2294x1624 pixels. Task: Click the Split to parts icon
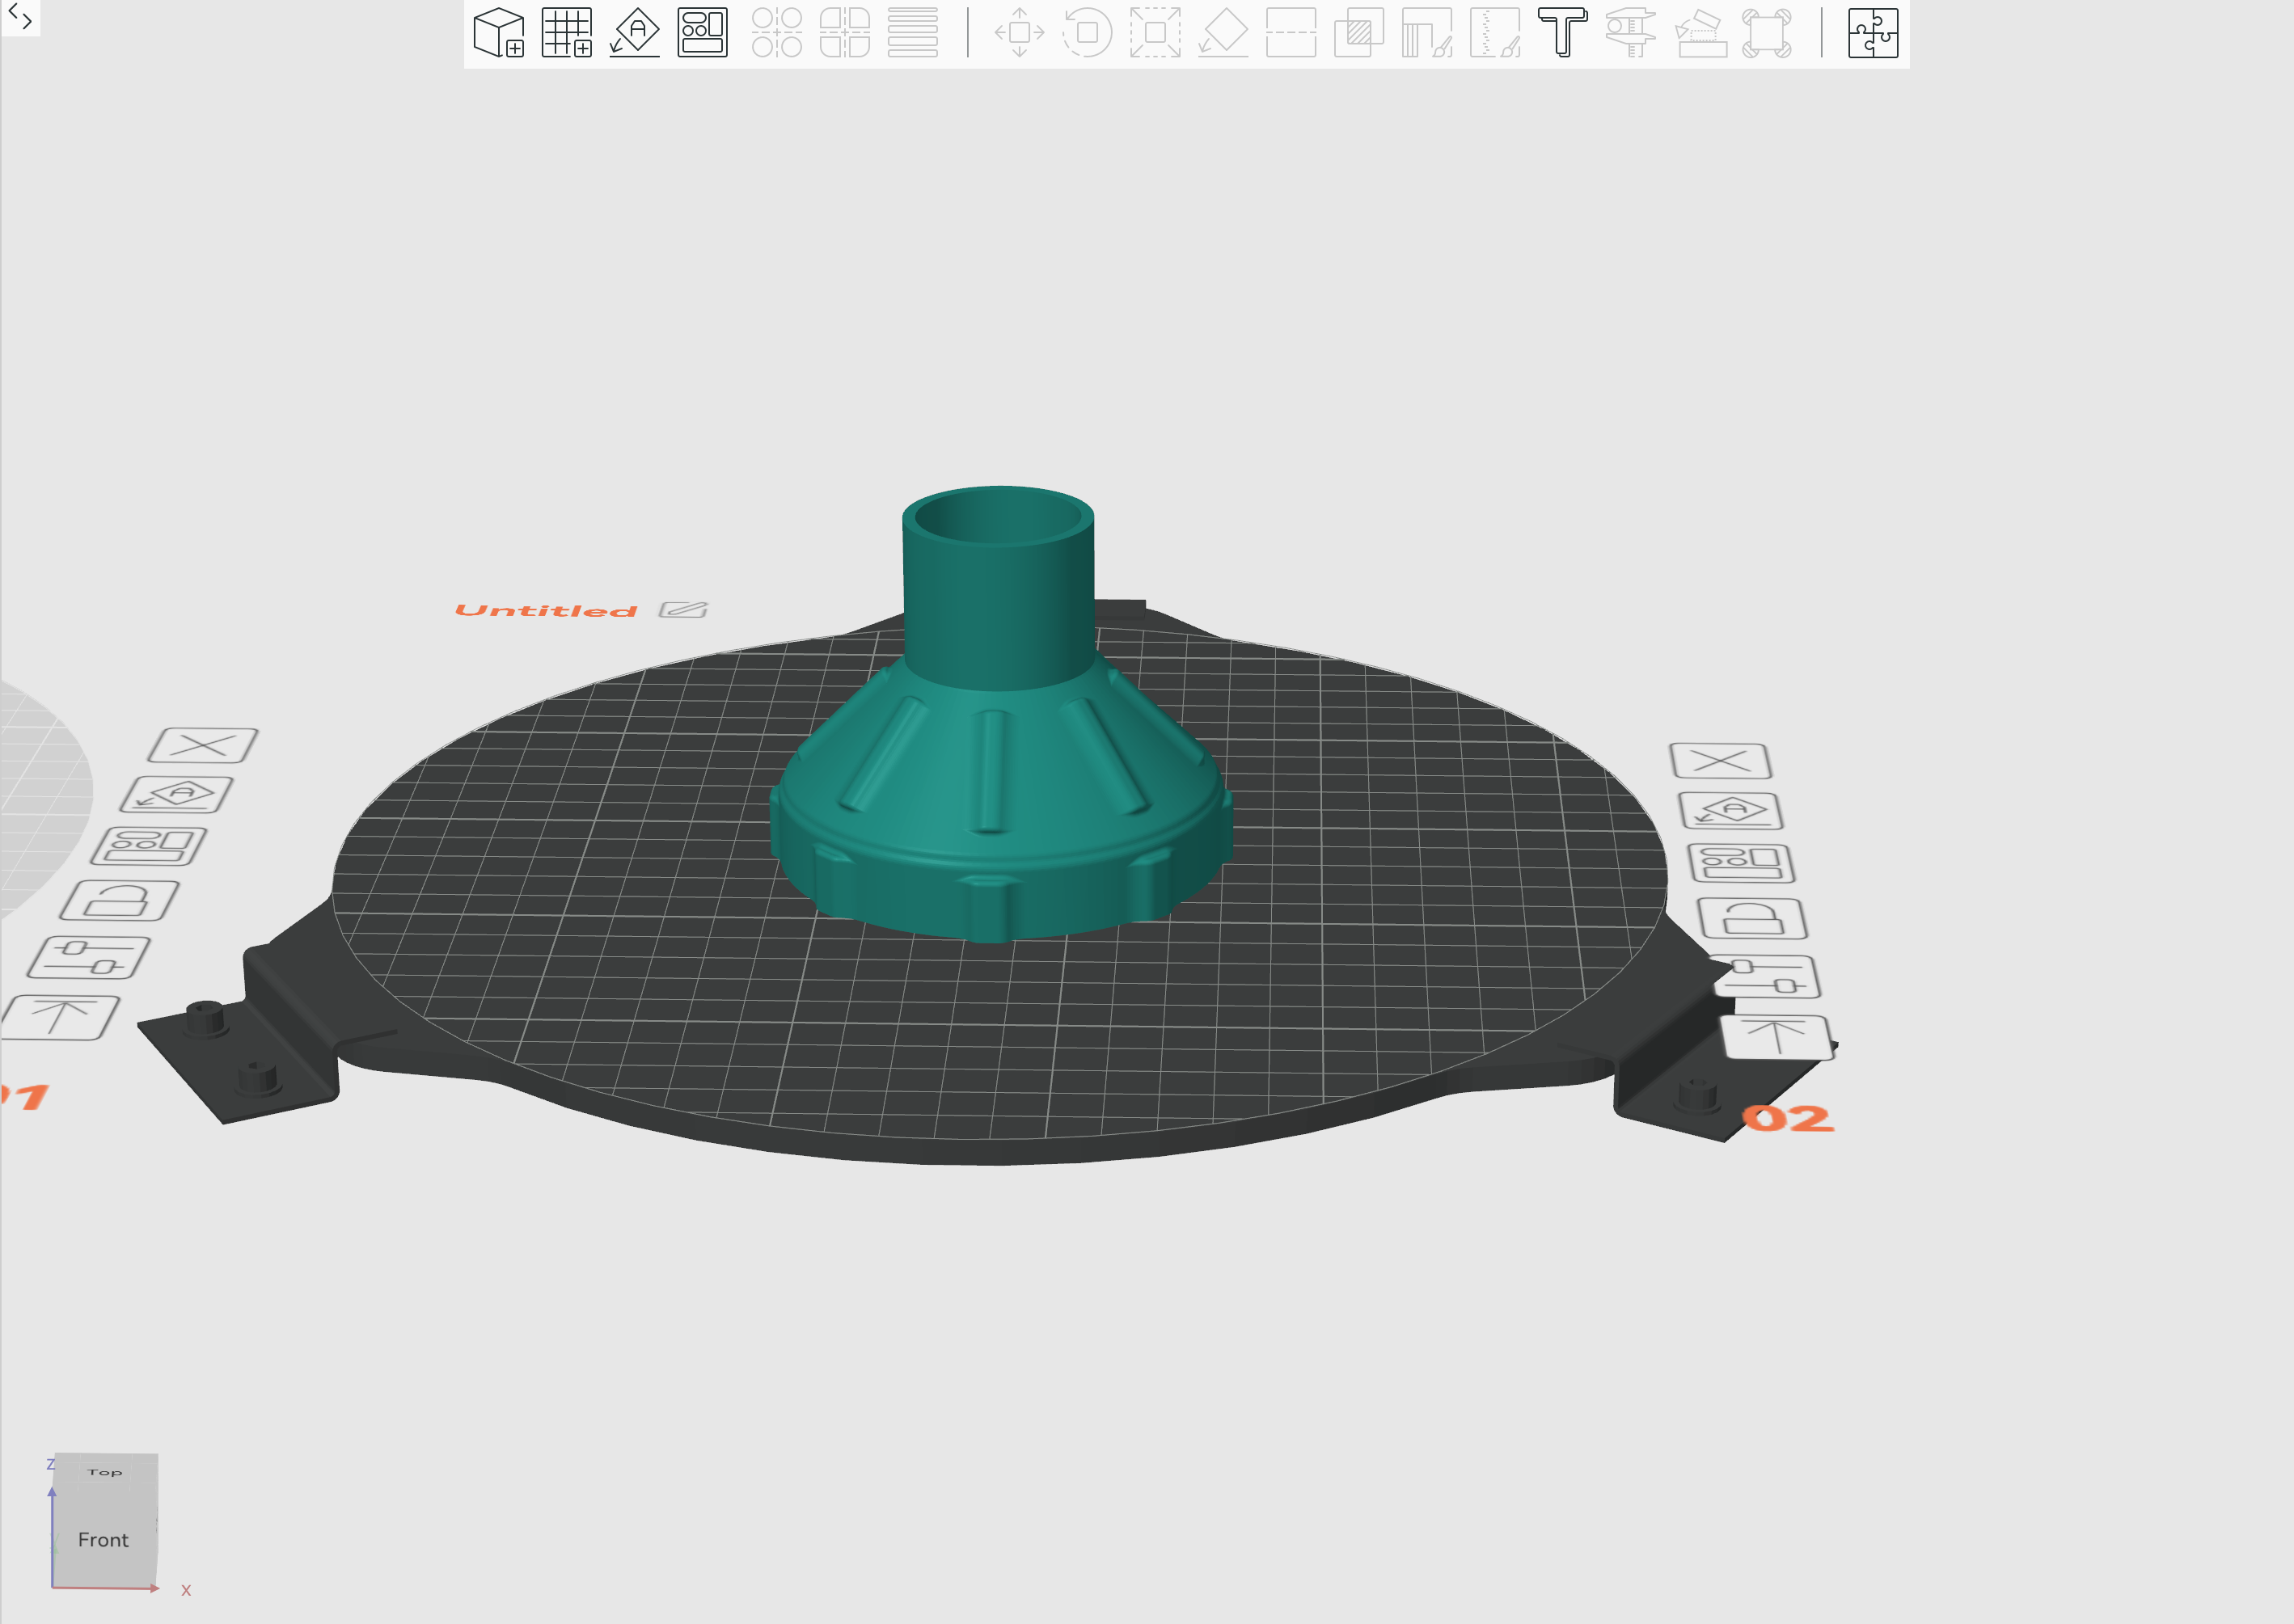click(x=845, y=33)
